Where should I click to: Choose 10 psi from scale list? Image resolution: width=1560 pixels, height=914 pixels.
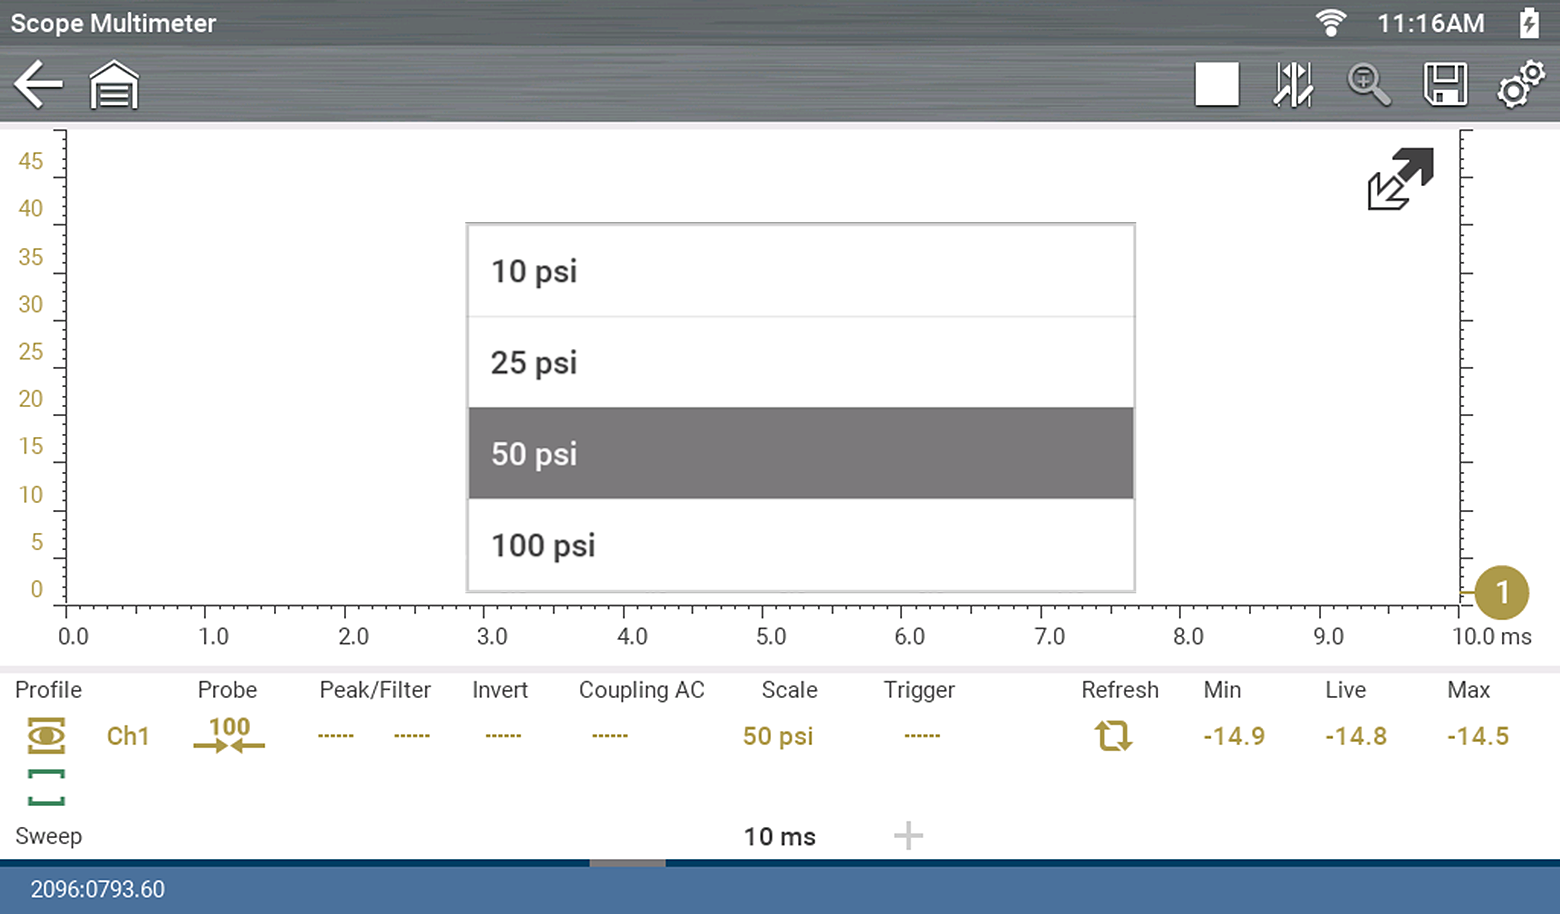click(x=800, y=271)
